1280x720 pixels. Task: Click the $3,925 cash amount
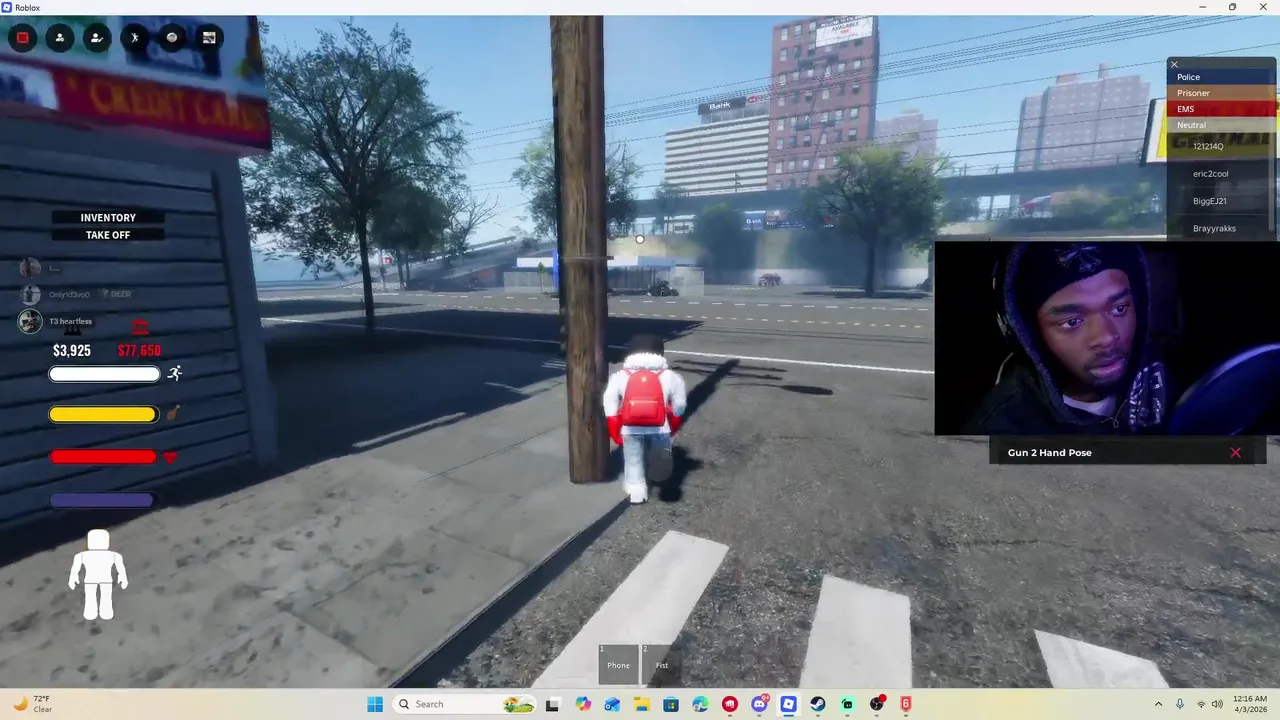(72, 351)
